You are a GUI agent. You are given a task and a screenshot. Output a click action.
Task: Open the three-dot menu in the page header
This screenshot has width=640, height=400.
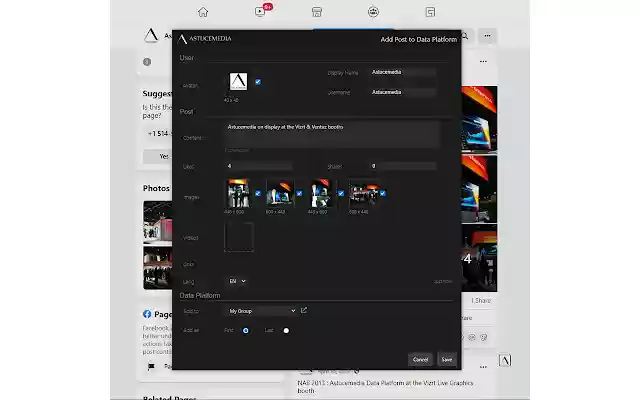click(x=487, y=36)
